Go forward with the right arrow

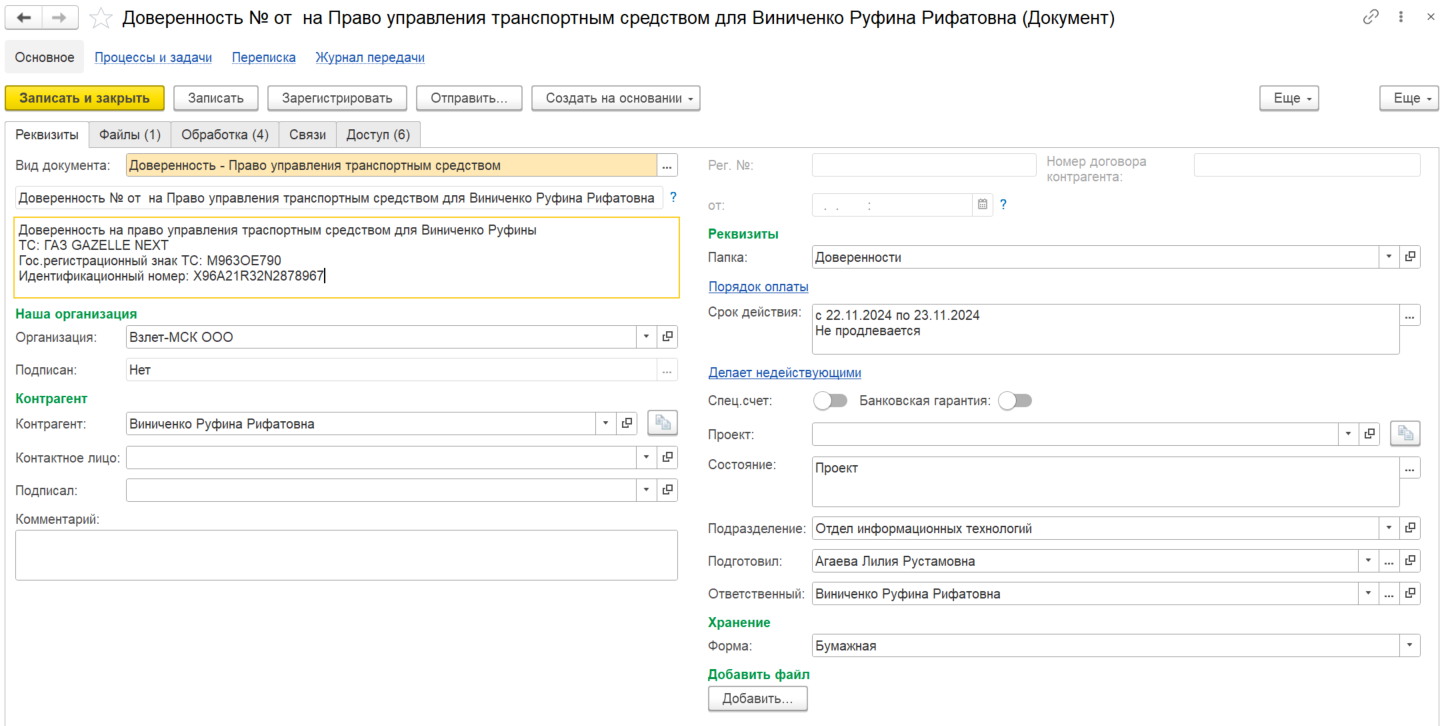[x=59, y=18]
